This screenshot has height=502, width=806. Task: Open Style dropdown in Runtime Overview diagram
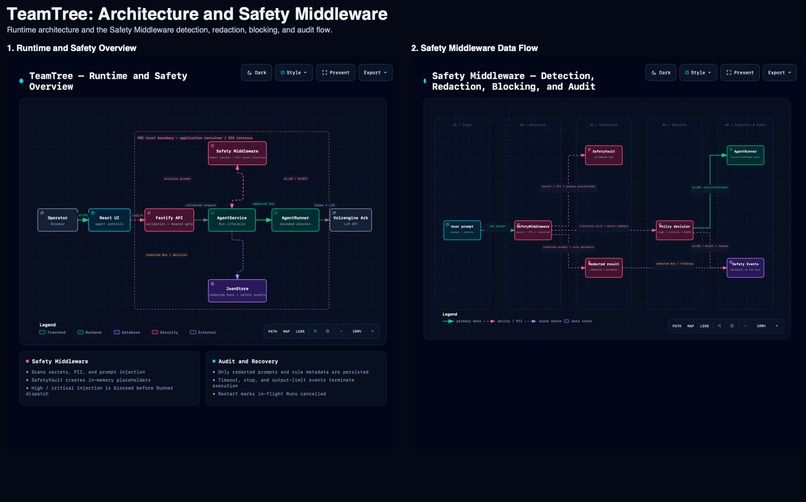click(294, 72)
